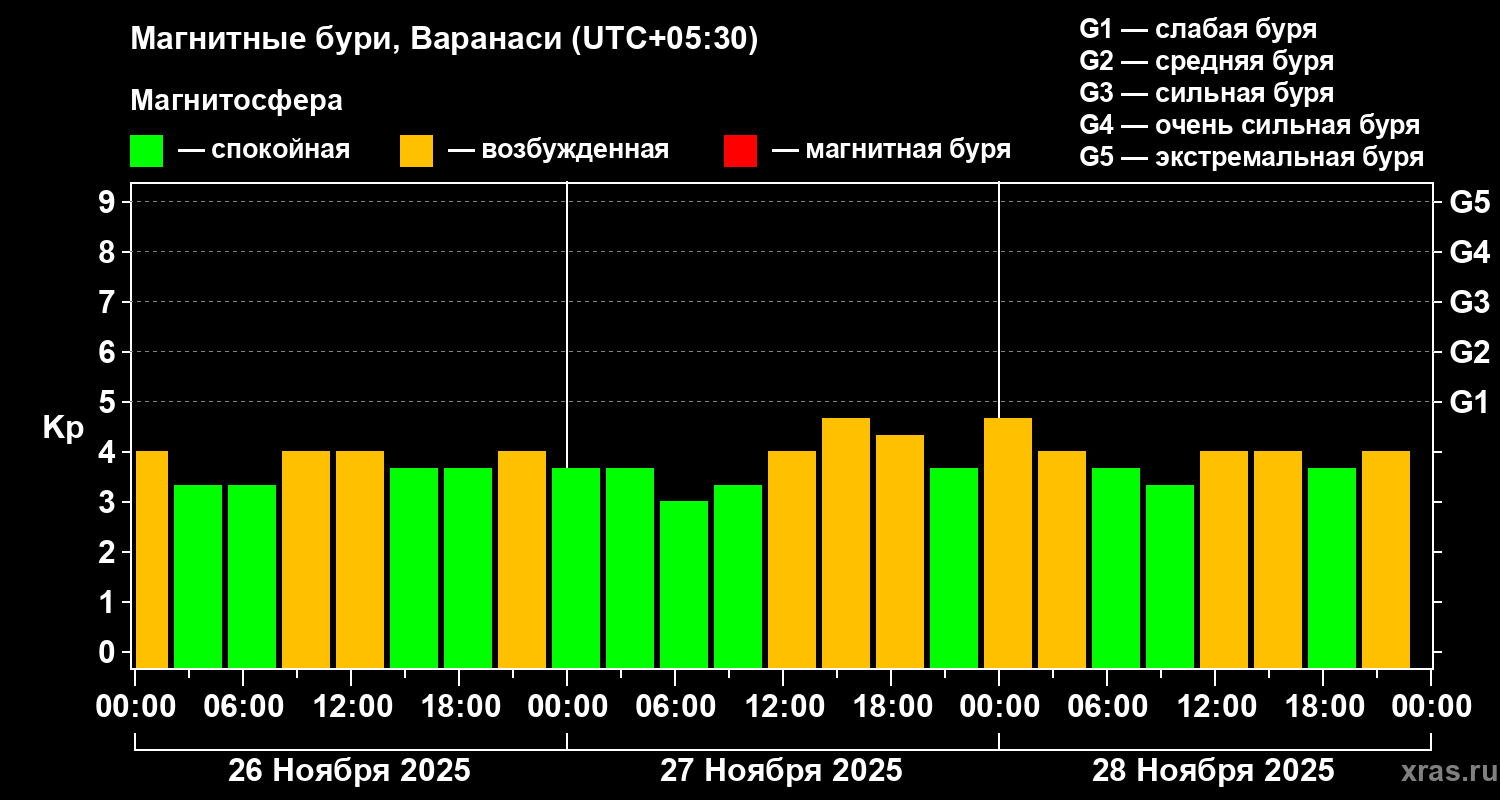Select the "26 Ноября 2025" date label
This screenshot has height=800, width=1500.
tap(349, 771)
